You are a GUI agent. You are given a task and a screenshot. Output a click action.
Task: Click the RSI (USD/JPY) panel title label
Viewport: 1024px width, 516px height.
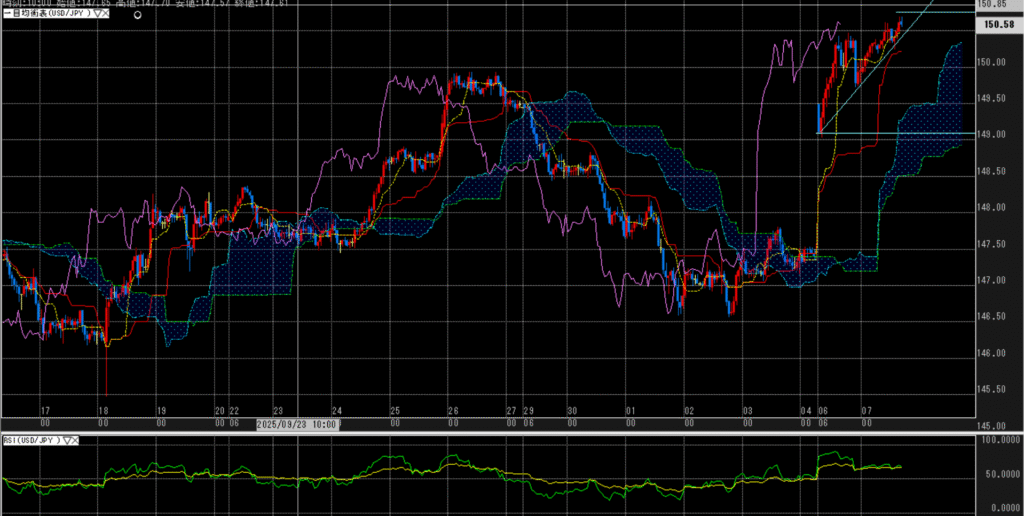tap(30, 440)
